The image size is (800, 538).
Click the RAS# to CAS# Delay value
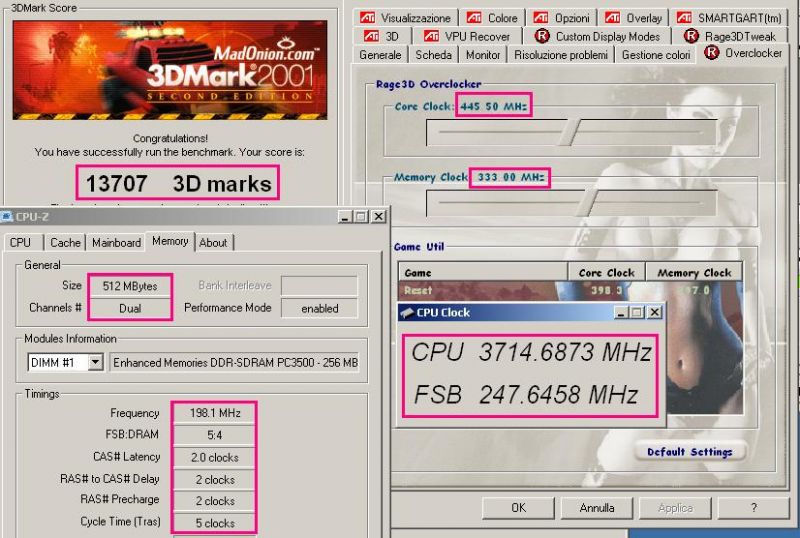coord(215,480)
